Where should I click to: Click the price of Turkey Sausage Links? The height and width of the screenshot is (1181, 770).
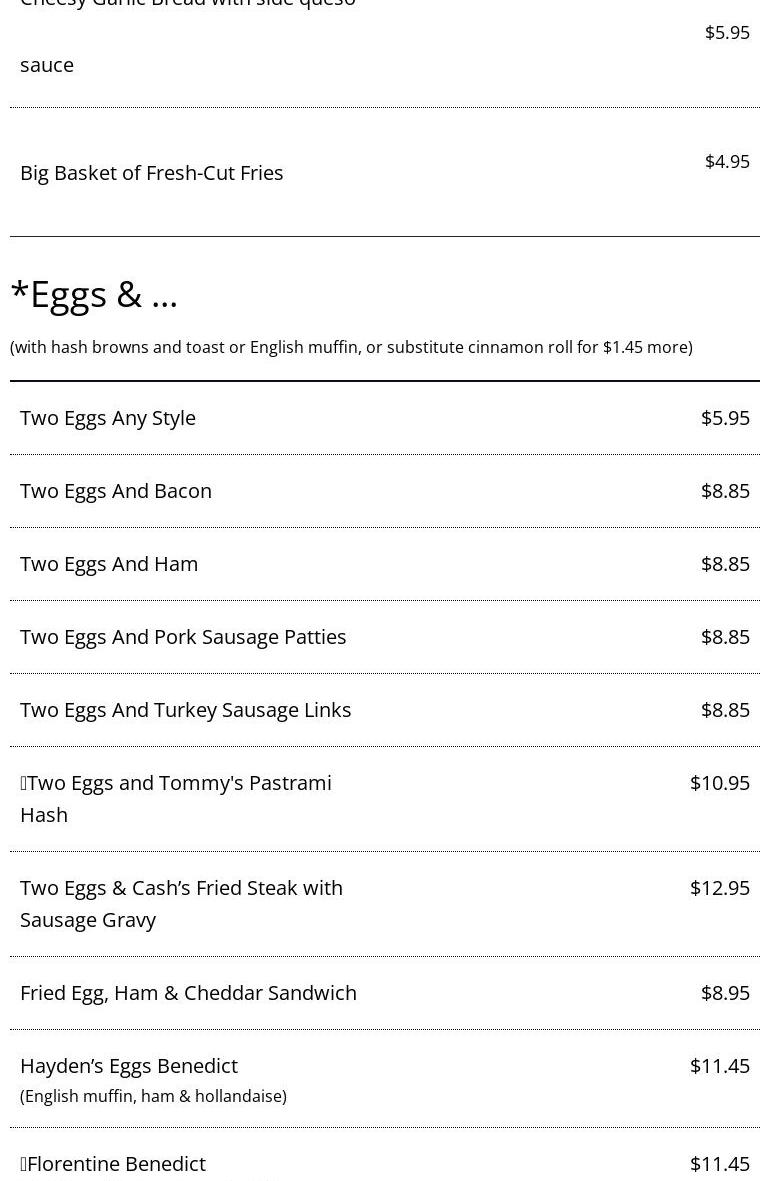[x=725, y=710]
